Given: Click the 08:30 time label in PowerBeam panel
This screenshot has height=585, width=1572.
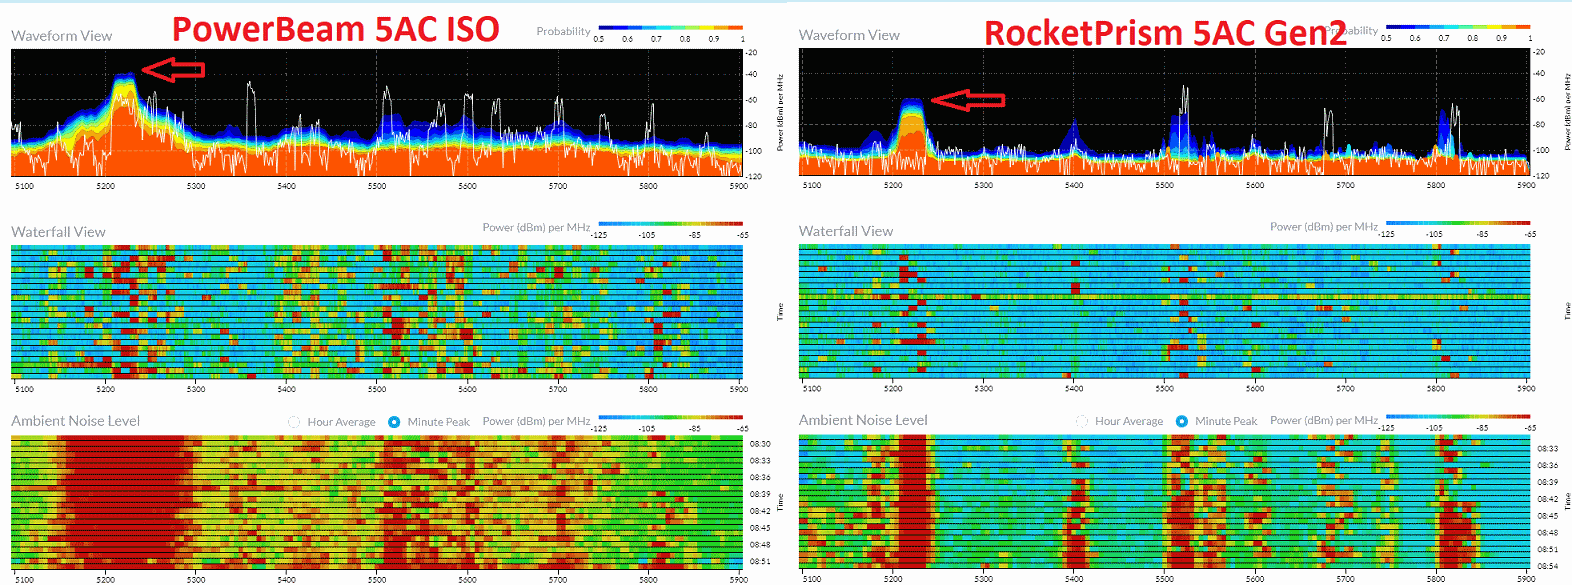Looking at the screenshot, I should pyautogui.click(x=760, y=444).
